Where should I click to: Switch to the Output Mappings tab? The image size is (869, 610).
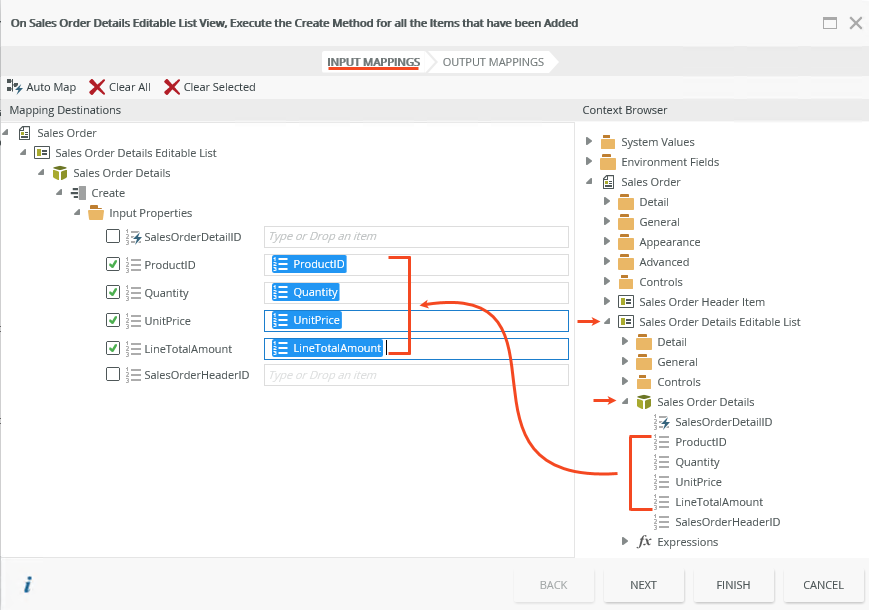493,62
